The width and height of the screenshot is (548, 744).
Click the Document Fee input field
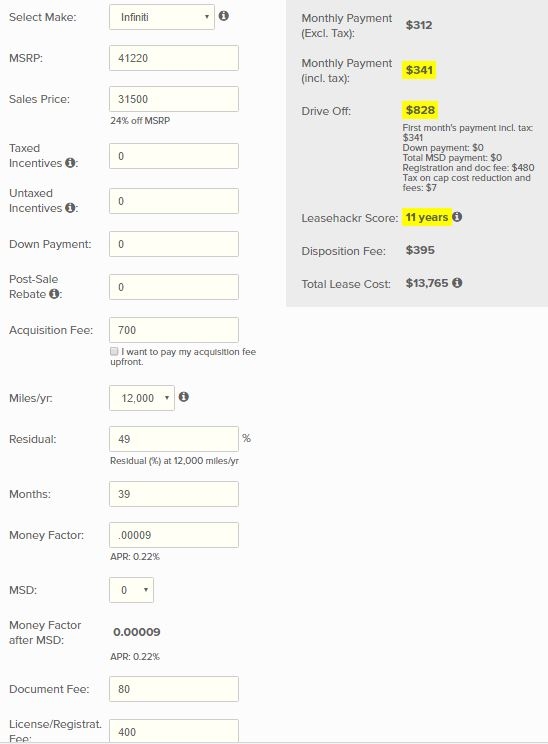(174, 689)
